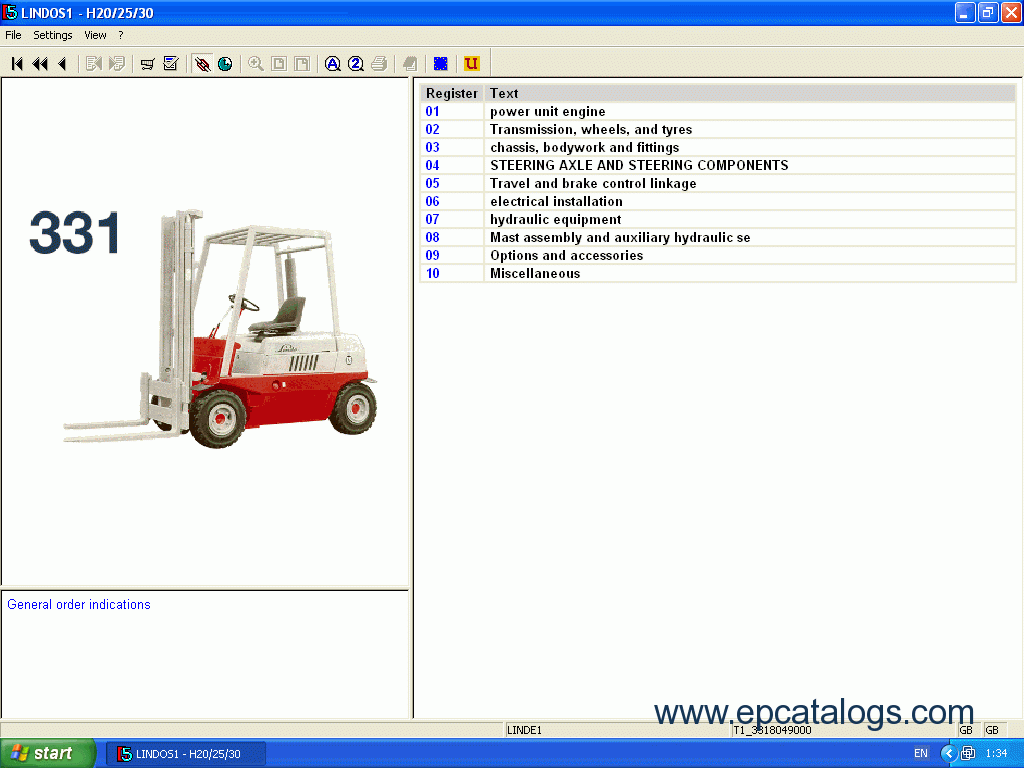Image resolution: width=1024 pixels, height=768 pixels.
Task: Open the Windows Start menu
Action: (47, 754)
